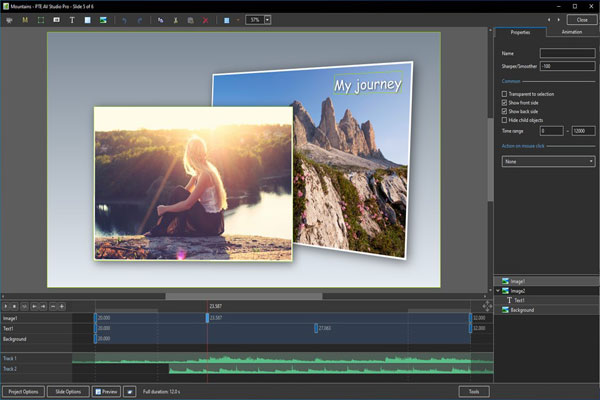
Task: Click the red Delete X icon
Action: pyautogui.click(x=205, y=20)
